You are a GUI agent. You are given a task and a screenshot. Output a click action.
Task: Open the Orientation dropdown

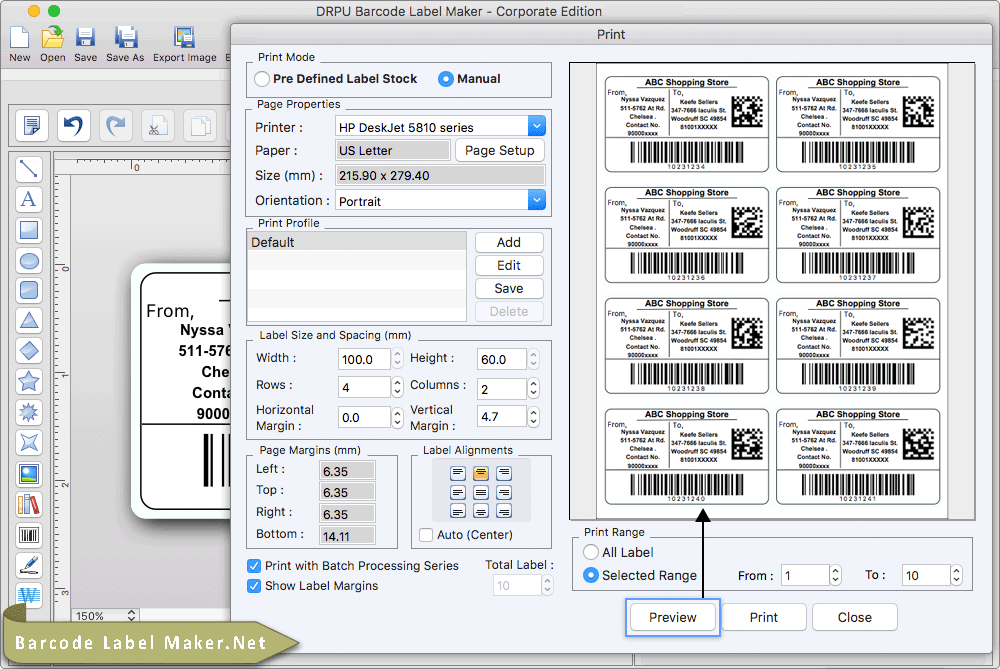click(537, 200)
